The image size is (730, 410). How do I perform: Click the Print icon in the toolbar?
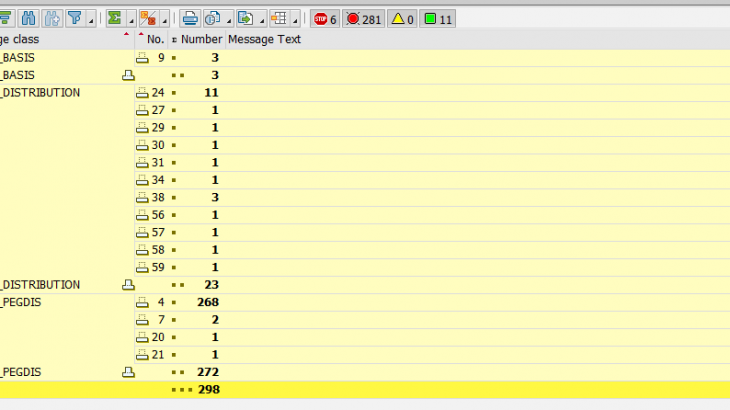[x=189, y=19]
